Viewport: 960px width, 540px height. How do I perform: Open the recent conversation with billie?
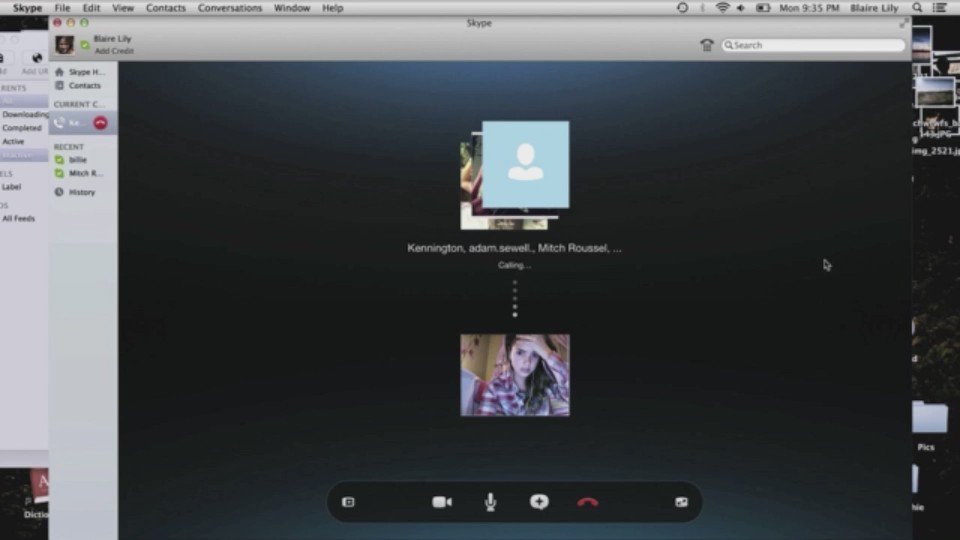coord(71,160)
